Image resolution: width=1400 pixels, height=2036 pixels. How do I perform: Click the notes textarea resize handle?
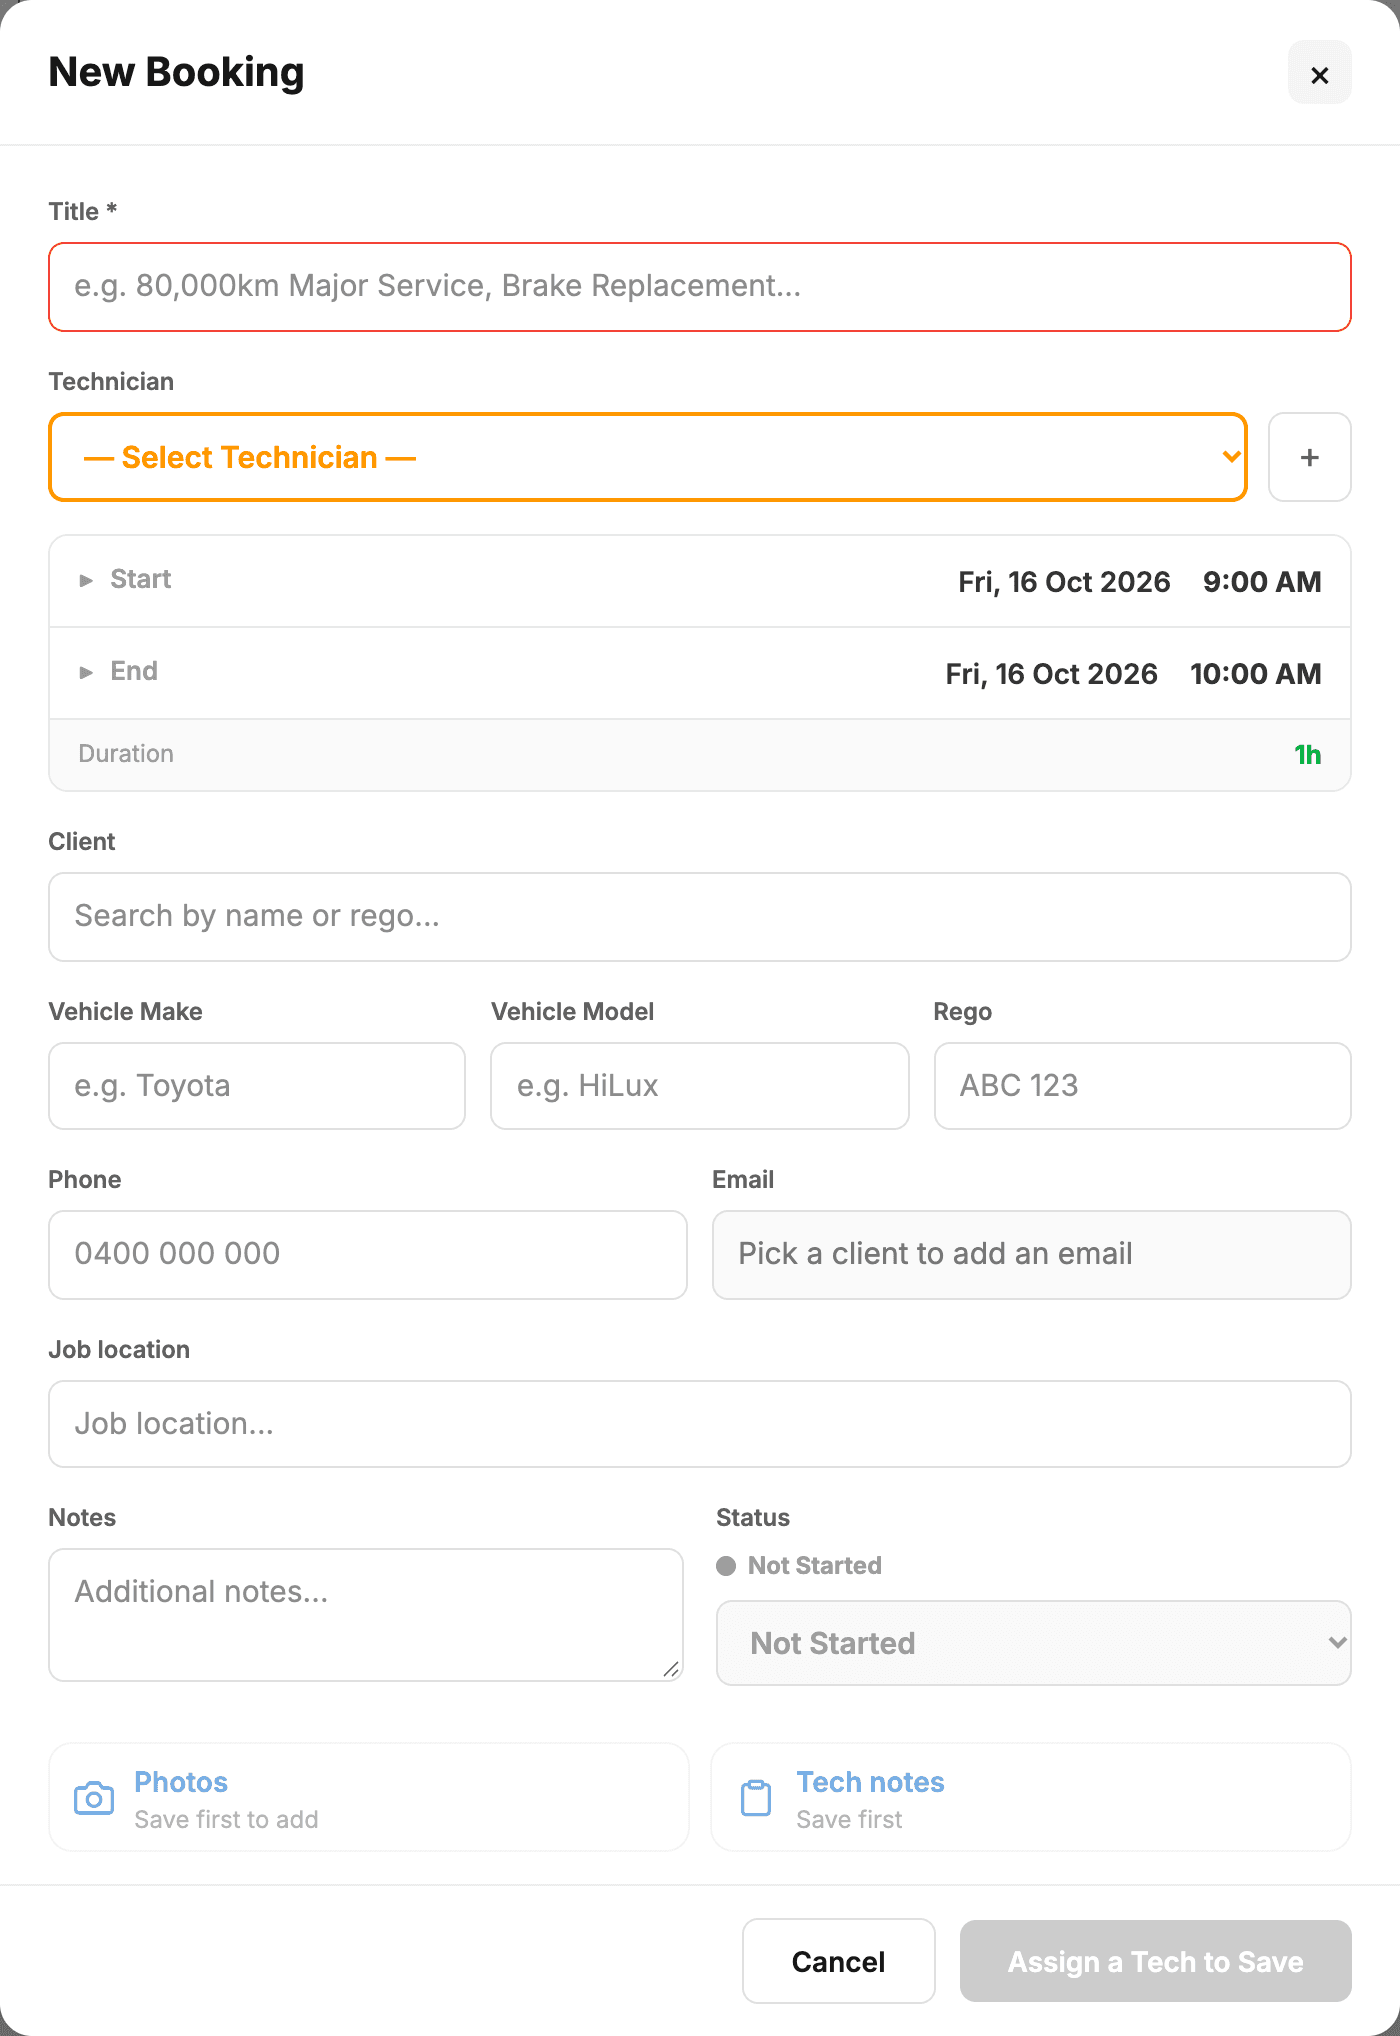[671, 1669]
